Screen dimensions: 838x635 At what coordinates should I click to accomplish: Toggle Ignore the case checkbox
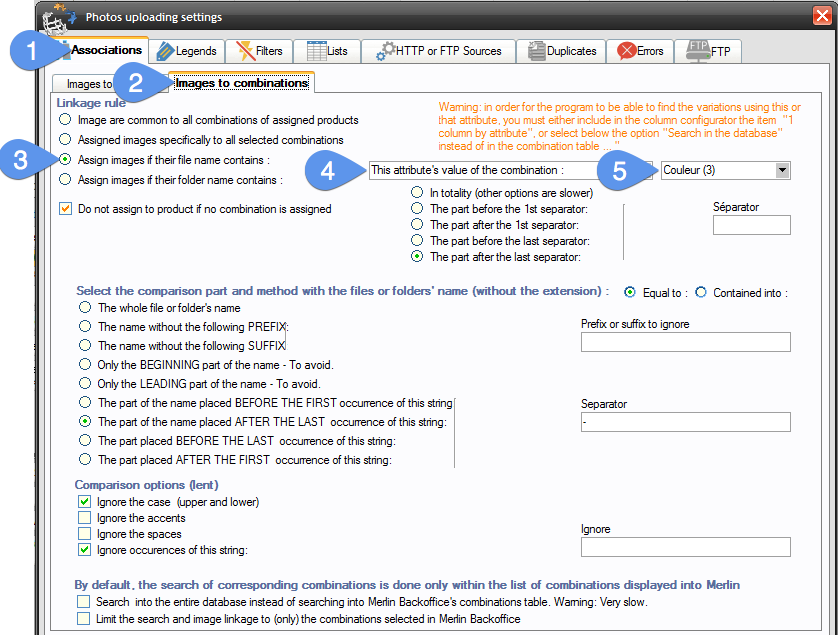click(84, 501)
